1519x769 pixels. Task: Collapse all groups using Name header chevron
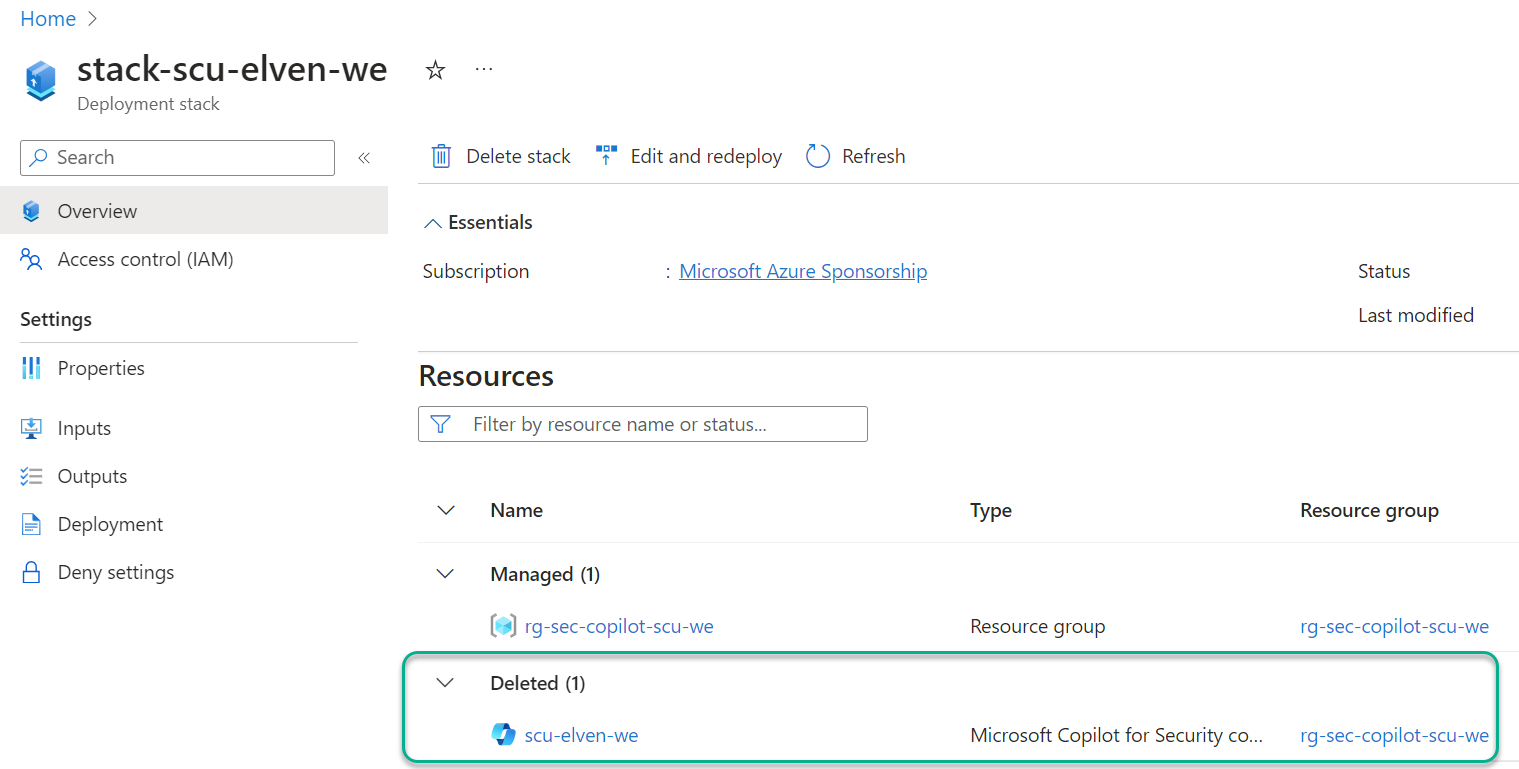coord(446,510)
